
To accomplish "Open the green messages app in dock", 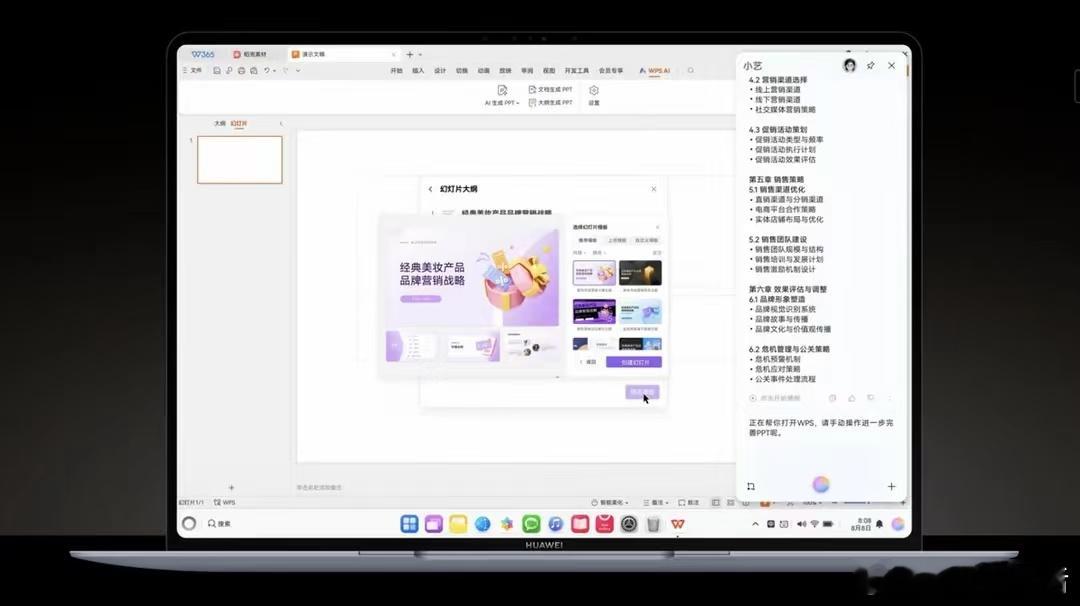I will (531, 524).
